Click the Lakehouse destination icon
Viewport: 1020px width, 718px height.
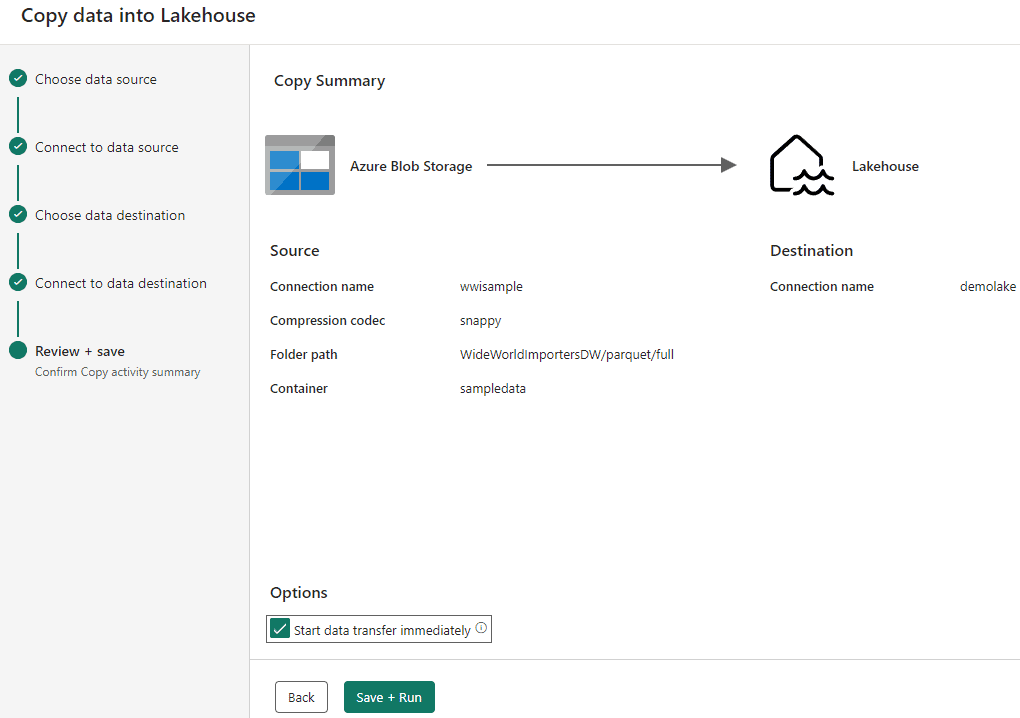point(801,165)
